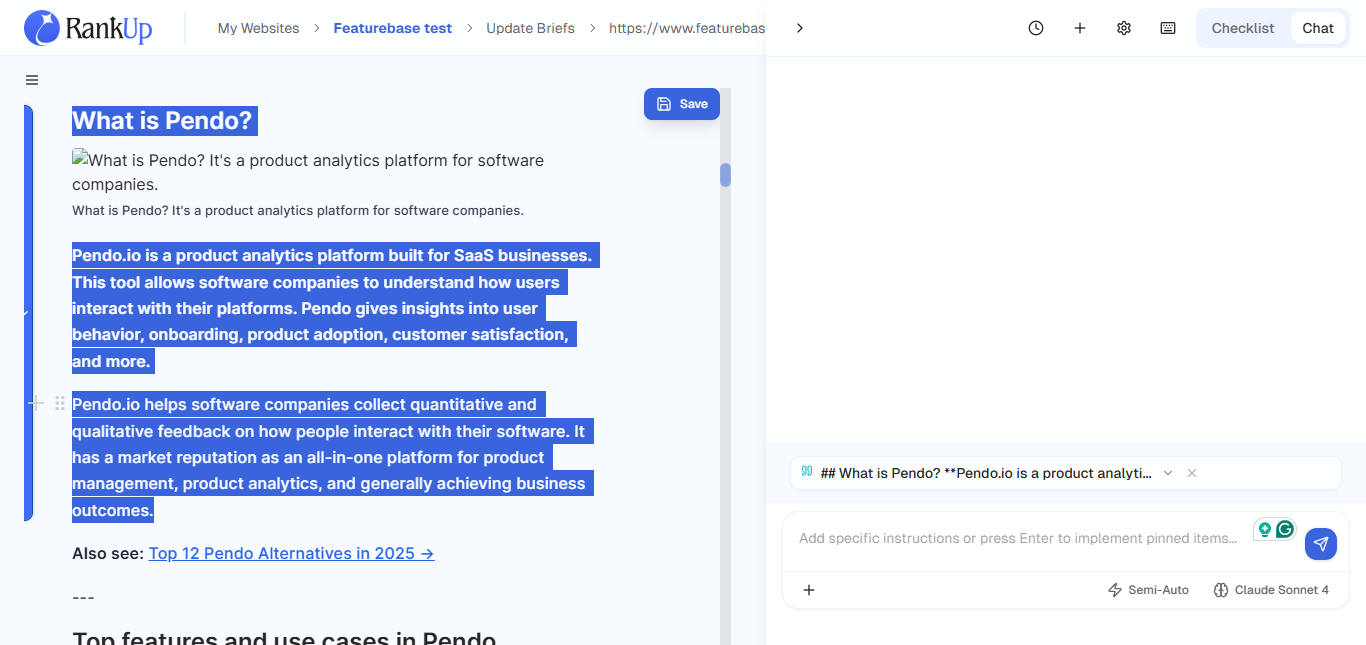Click the paragraph starting "Pendo.io is a product analytics"
Screen dimensions: 1366x645
click(x=335, y=308)
